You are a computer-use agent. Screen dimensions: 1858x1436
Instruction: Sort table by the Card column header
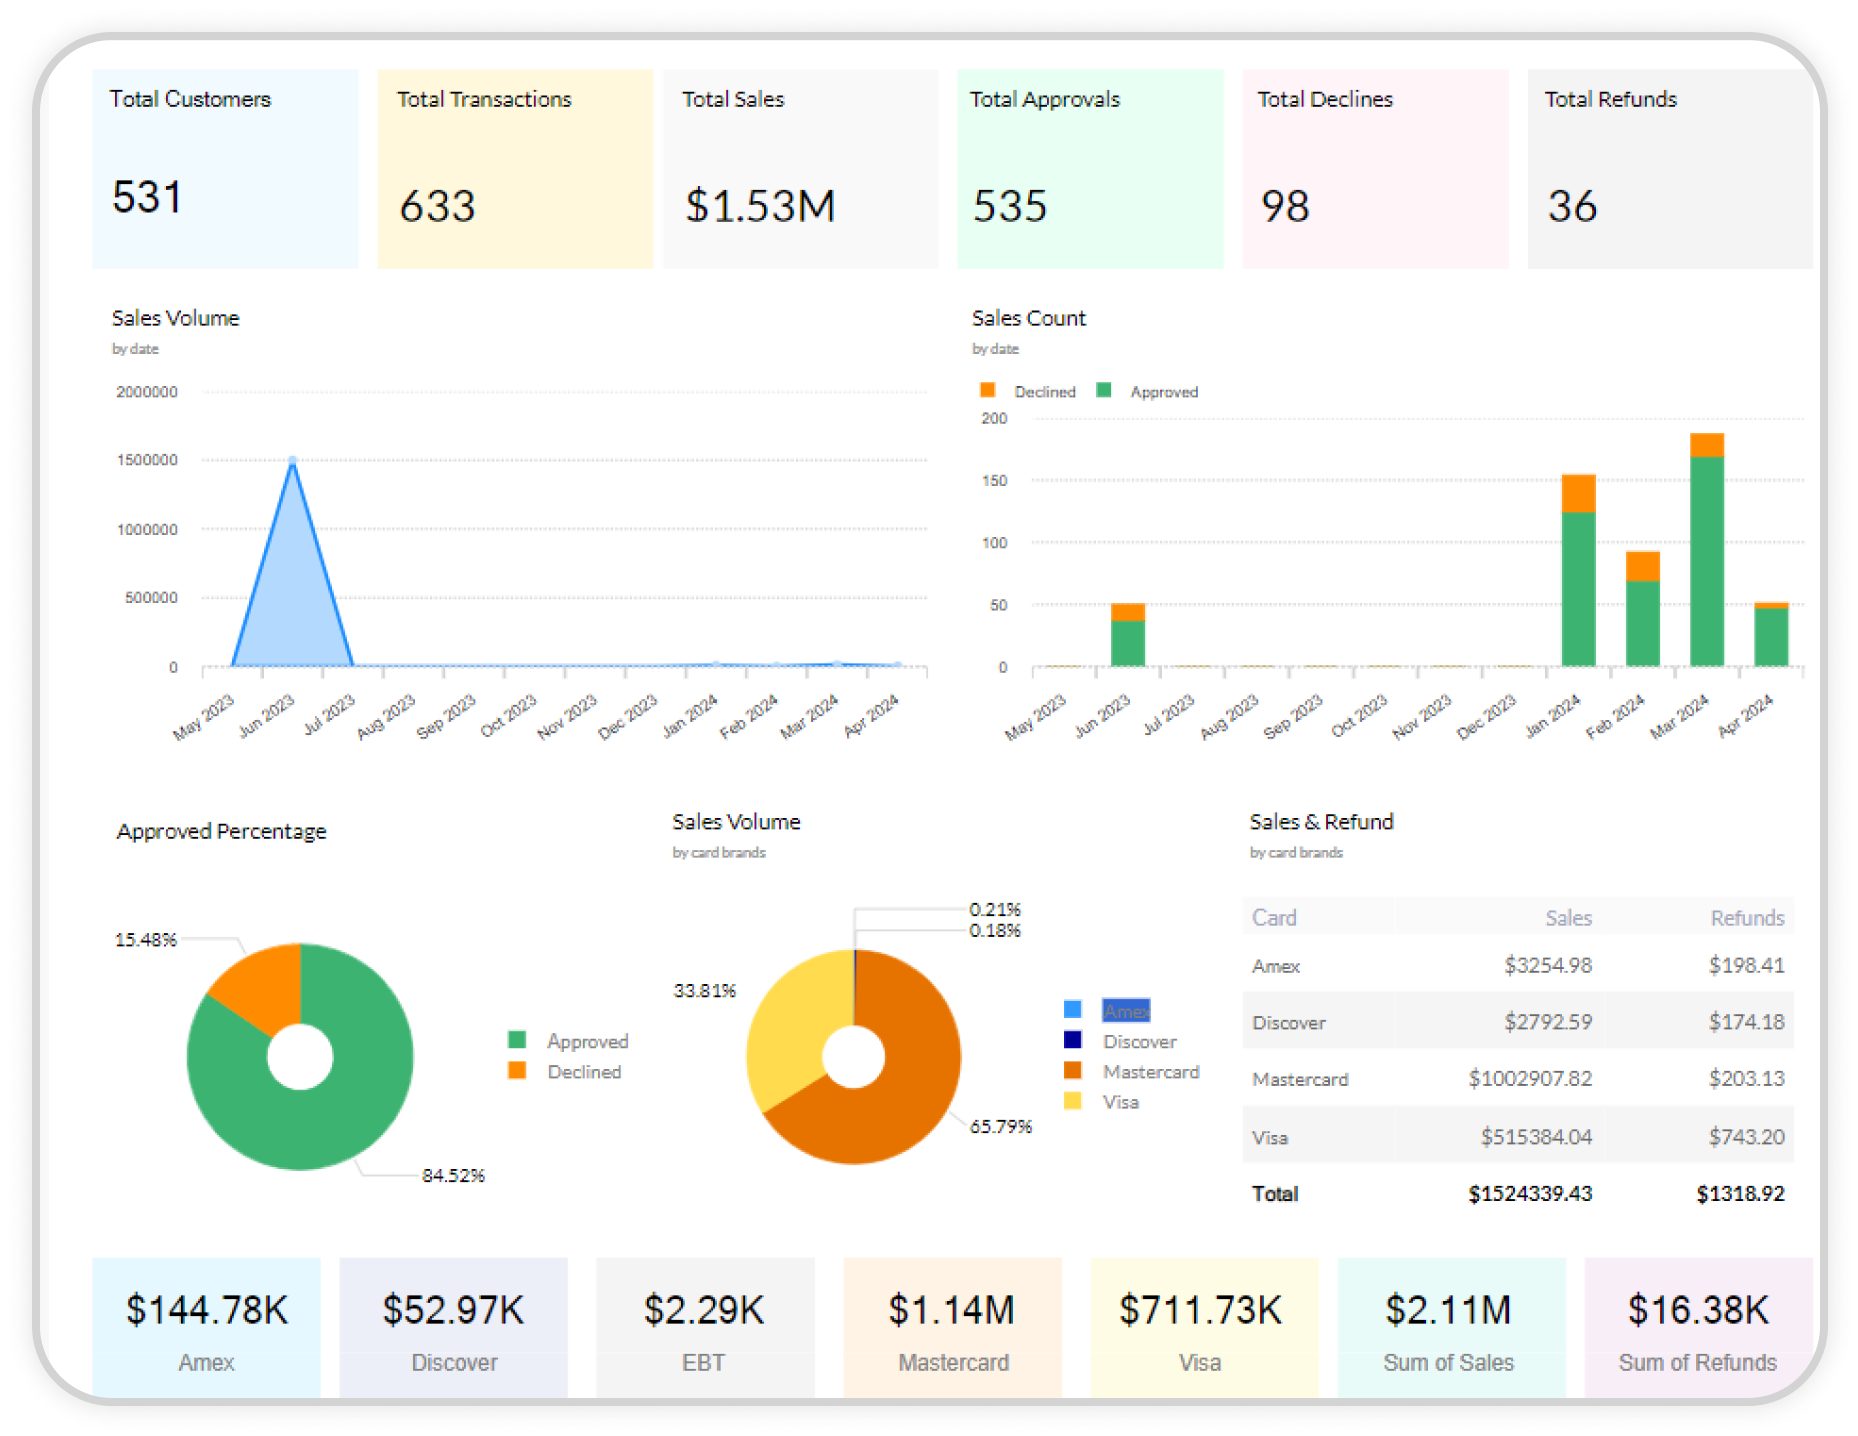pyautogui.click(x=1274, y=917)
